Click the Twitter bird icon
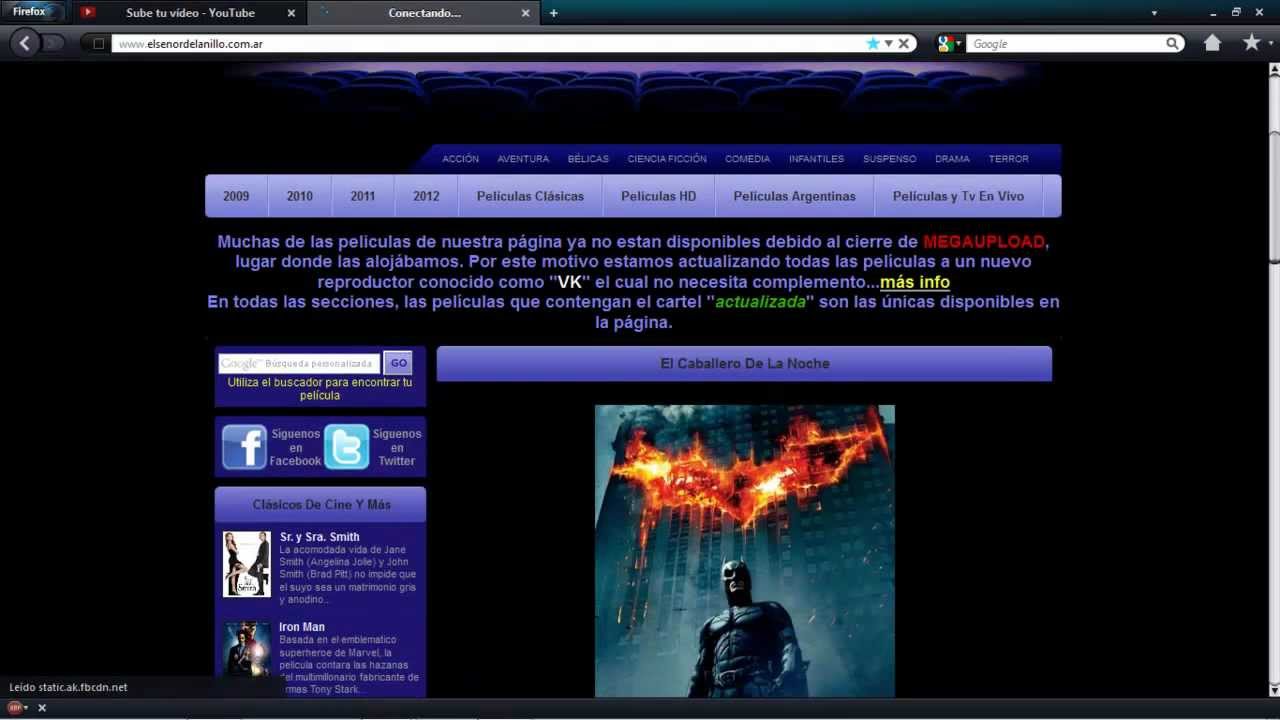The height and width of the screenshot is (720, 1280). point(346,447)
